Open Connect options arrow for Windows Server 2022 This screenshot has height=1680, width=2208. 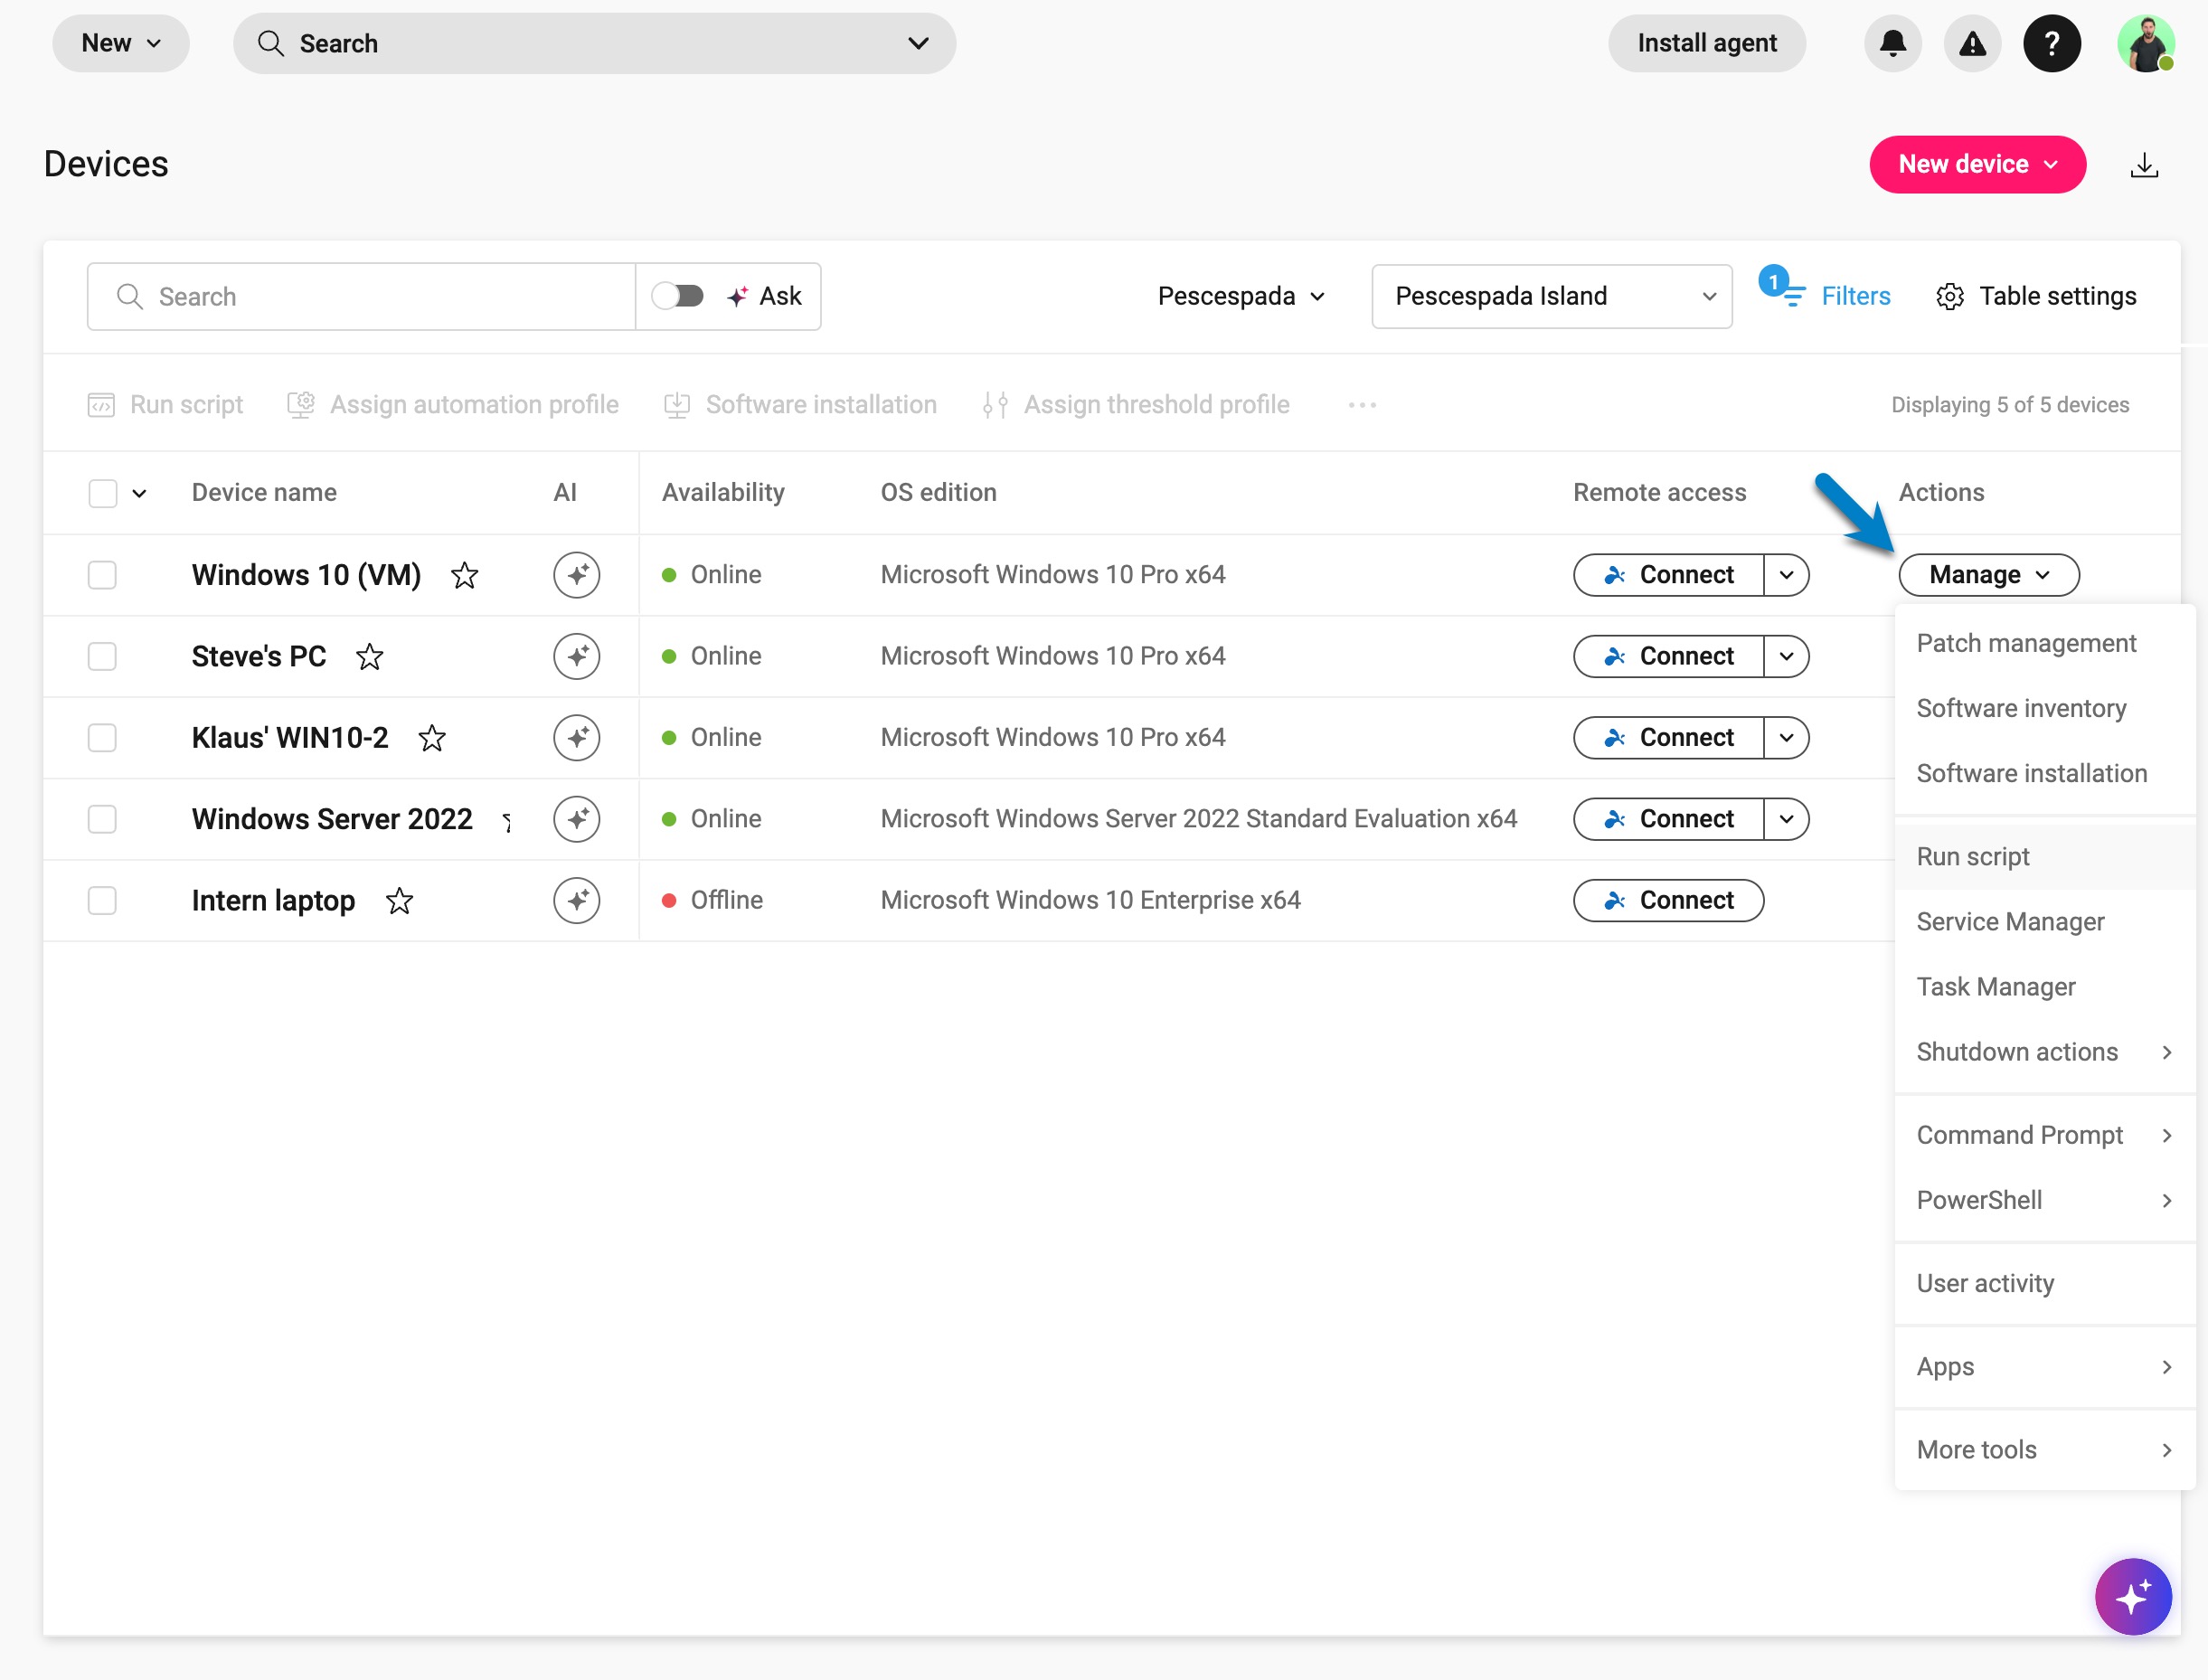click(x=1786, y=820)
